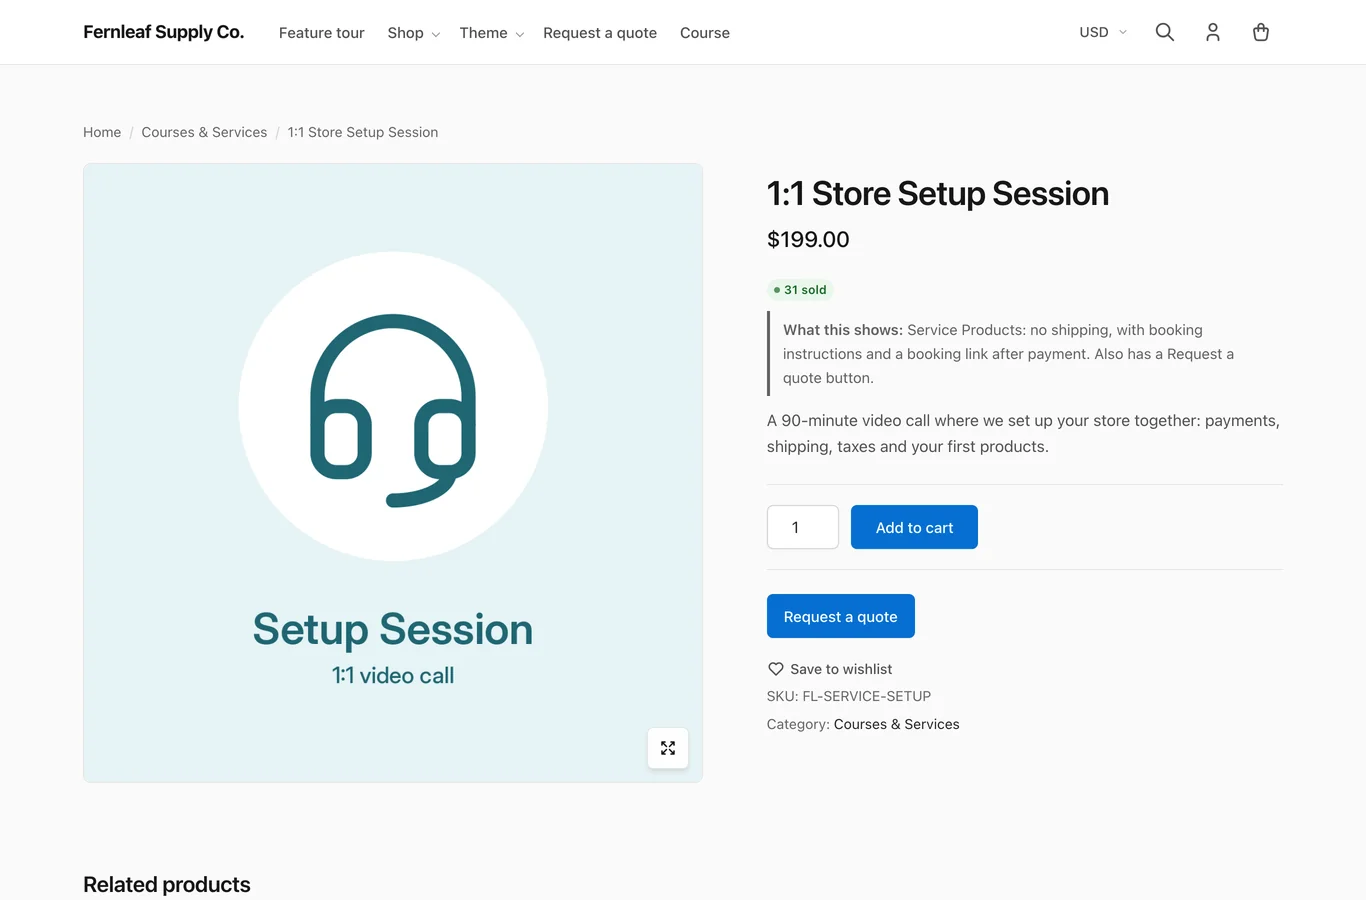This screenshot has height=900, width=1366.
Task: Open the search icon in header
Action: point(1164,32)
